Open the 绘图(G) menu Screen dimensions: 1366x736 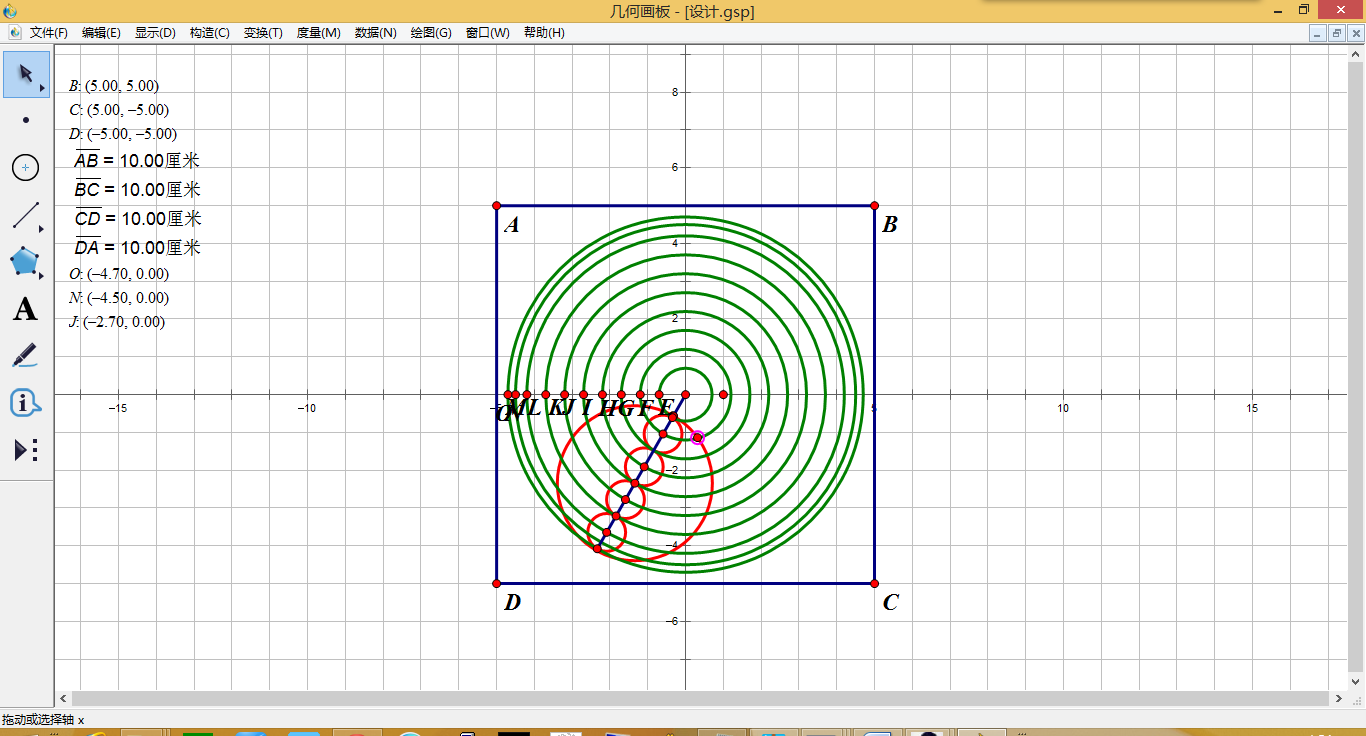431,33
